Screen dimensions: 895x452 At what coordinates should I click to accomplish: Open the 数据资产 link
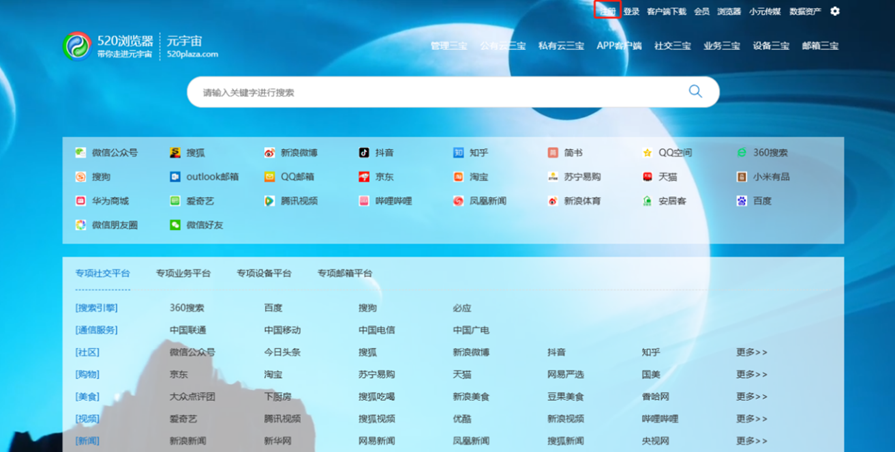(x=805, y=11)
